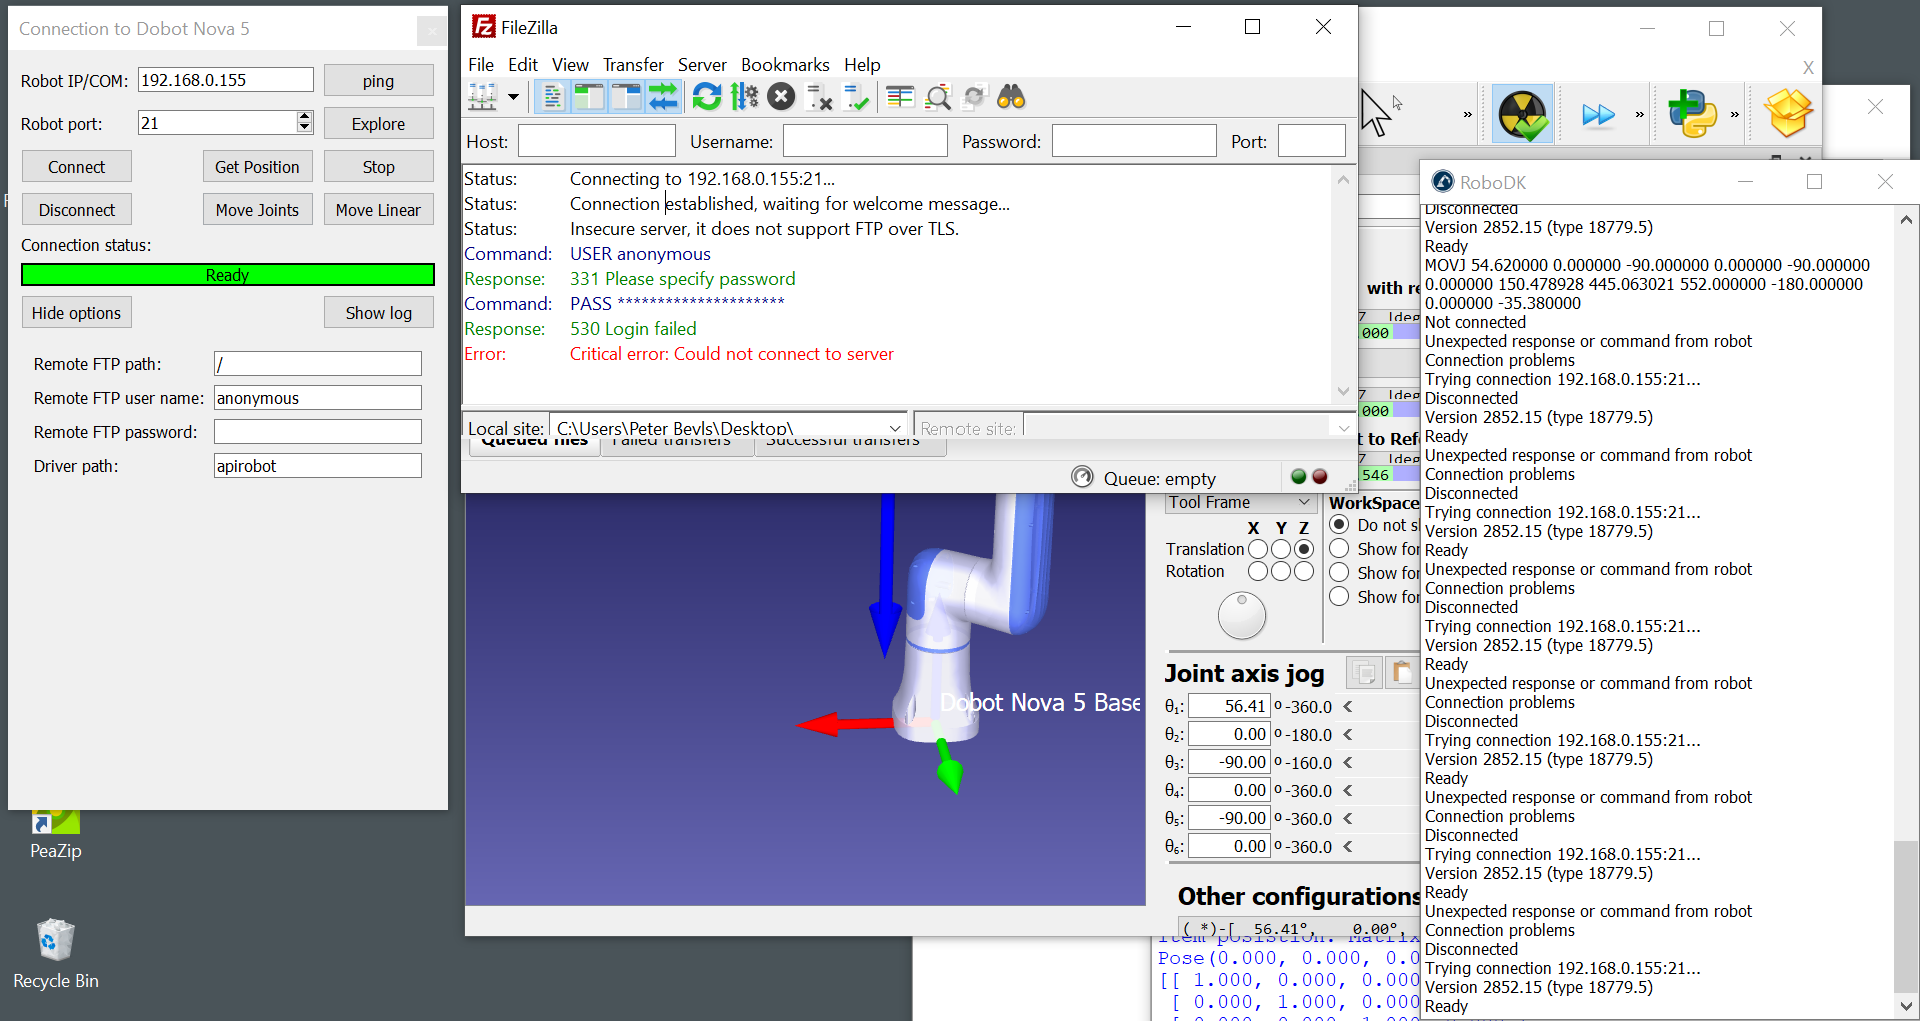
Task: Cancel current operation with black X icon
Action: tap(781, 97)
